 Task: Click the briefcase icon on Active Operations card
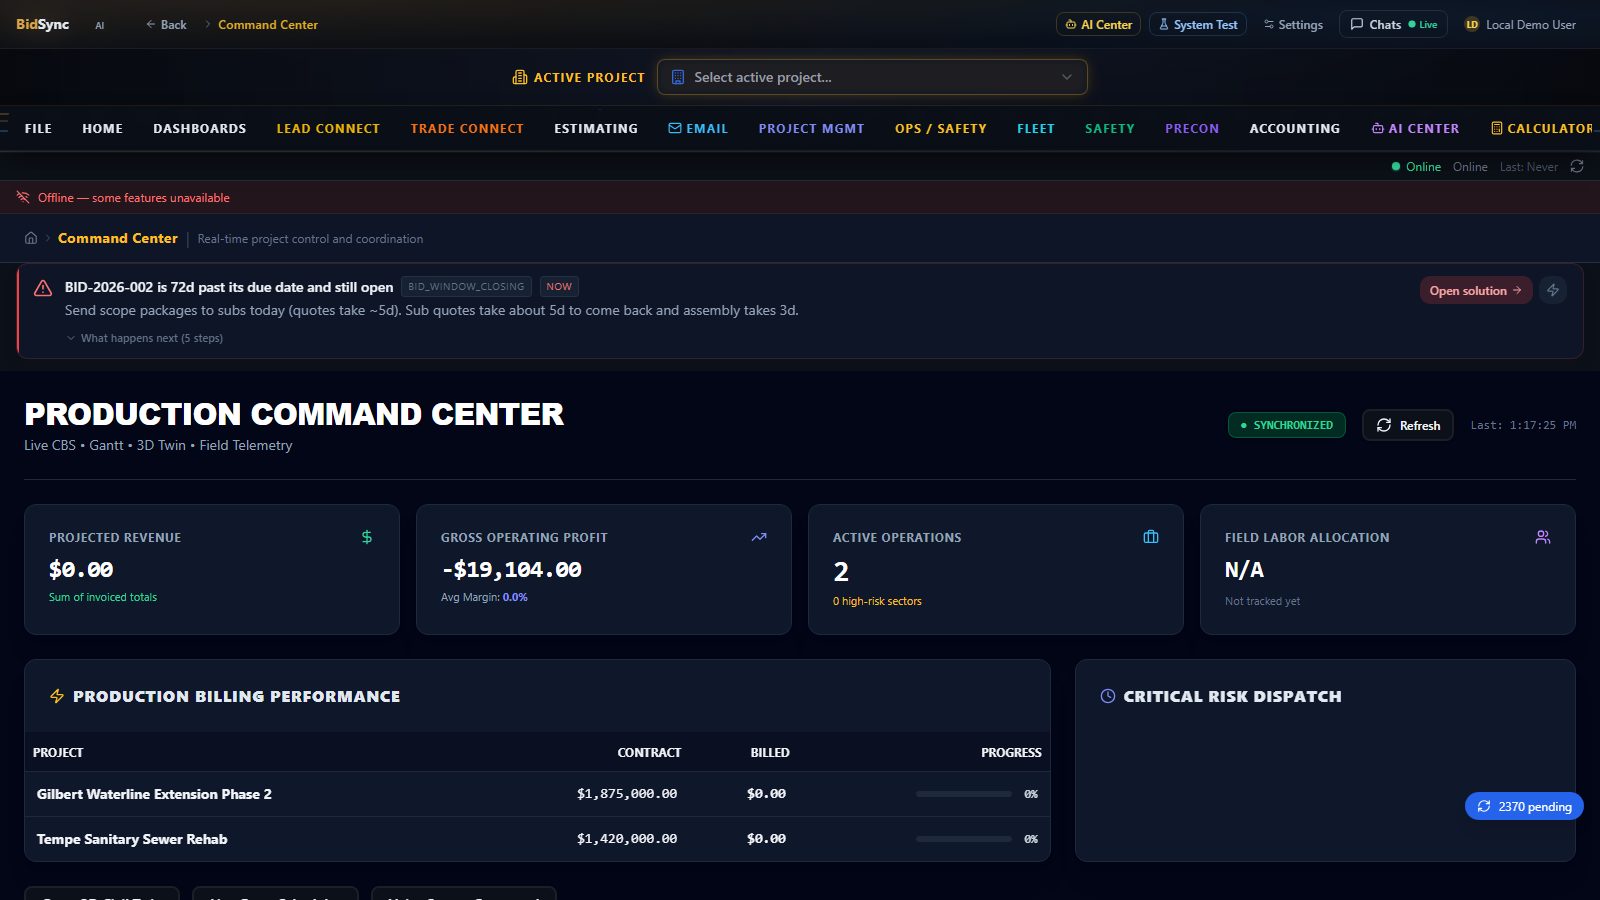(x=1151, y=537)
